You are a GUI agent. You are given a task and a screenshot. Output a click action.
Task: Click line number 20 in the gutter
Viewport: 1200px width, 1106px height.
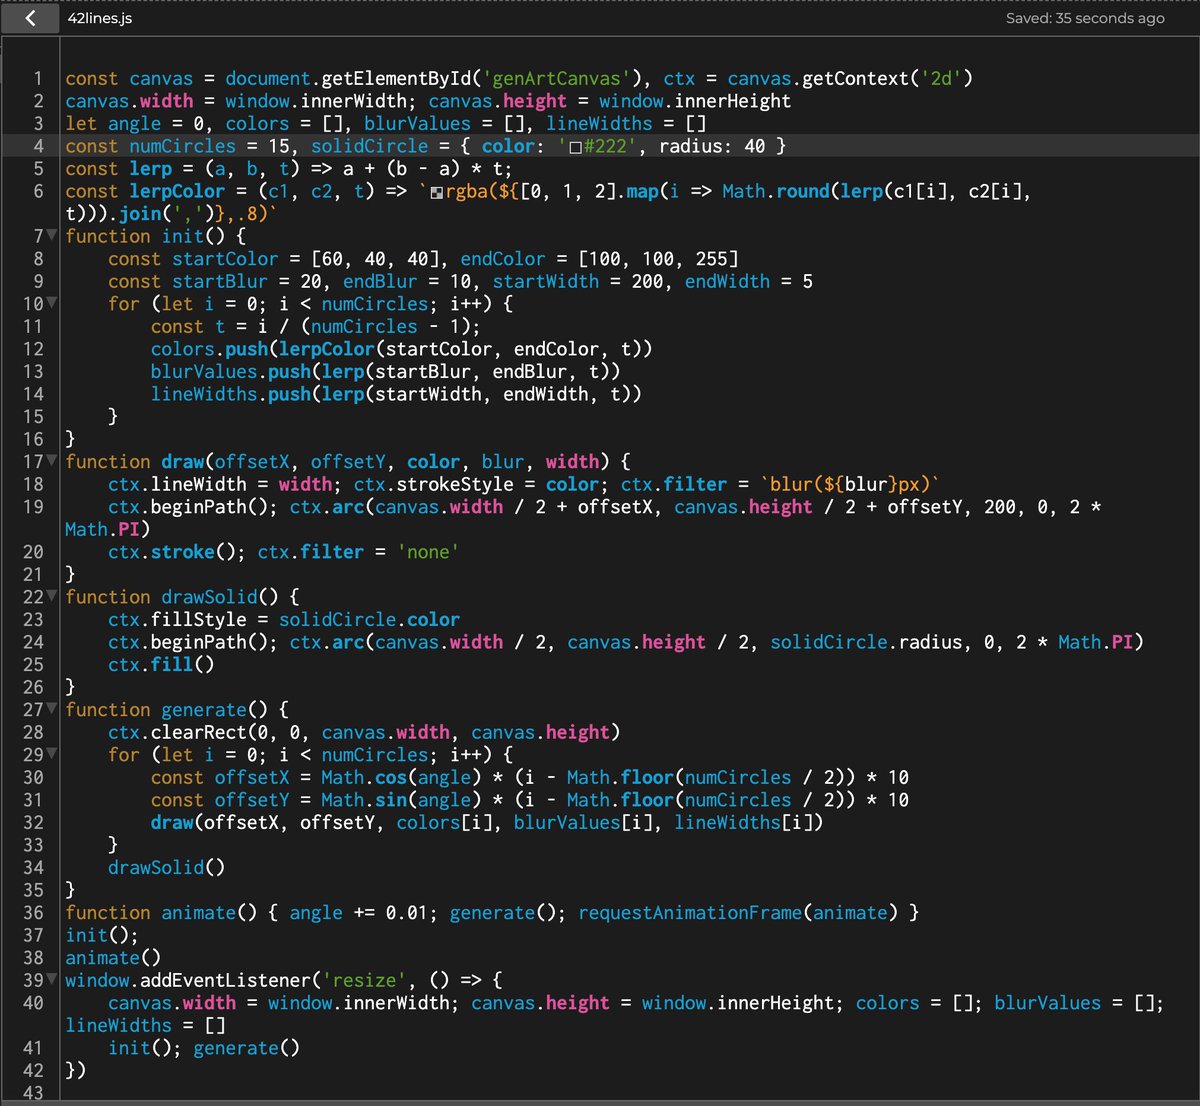pos(33,552)
